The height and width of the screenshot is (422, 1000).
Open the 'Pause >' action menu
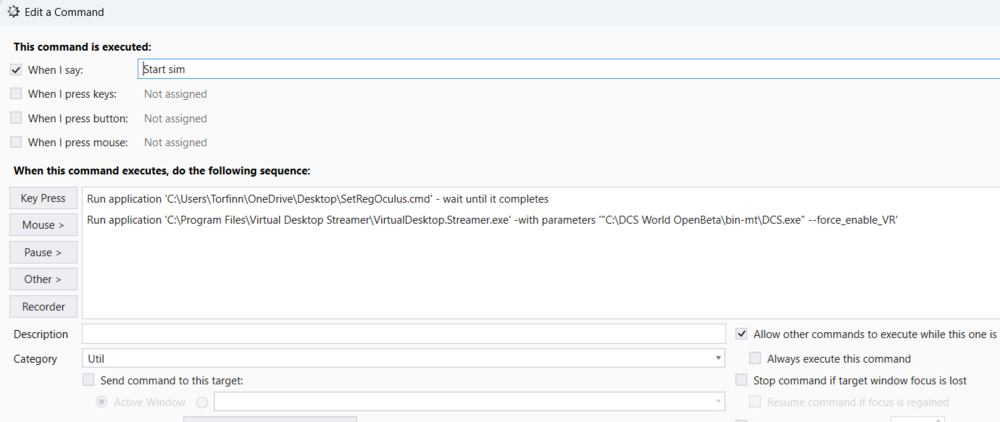pyautogui.click(x=43, y=252)
